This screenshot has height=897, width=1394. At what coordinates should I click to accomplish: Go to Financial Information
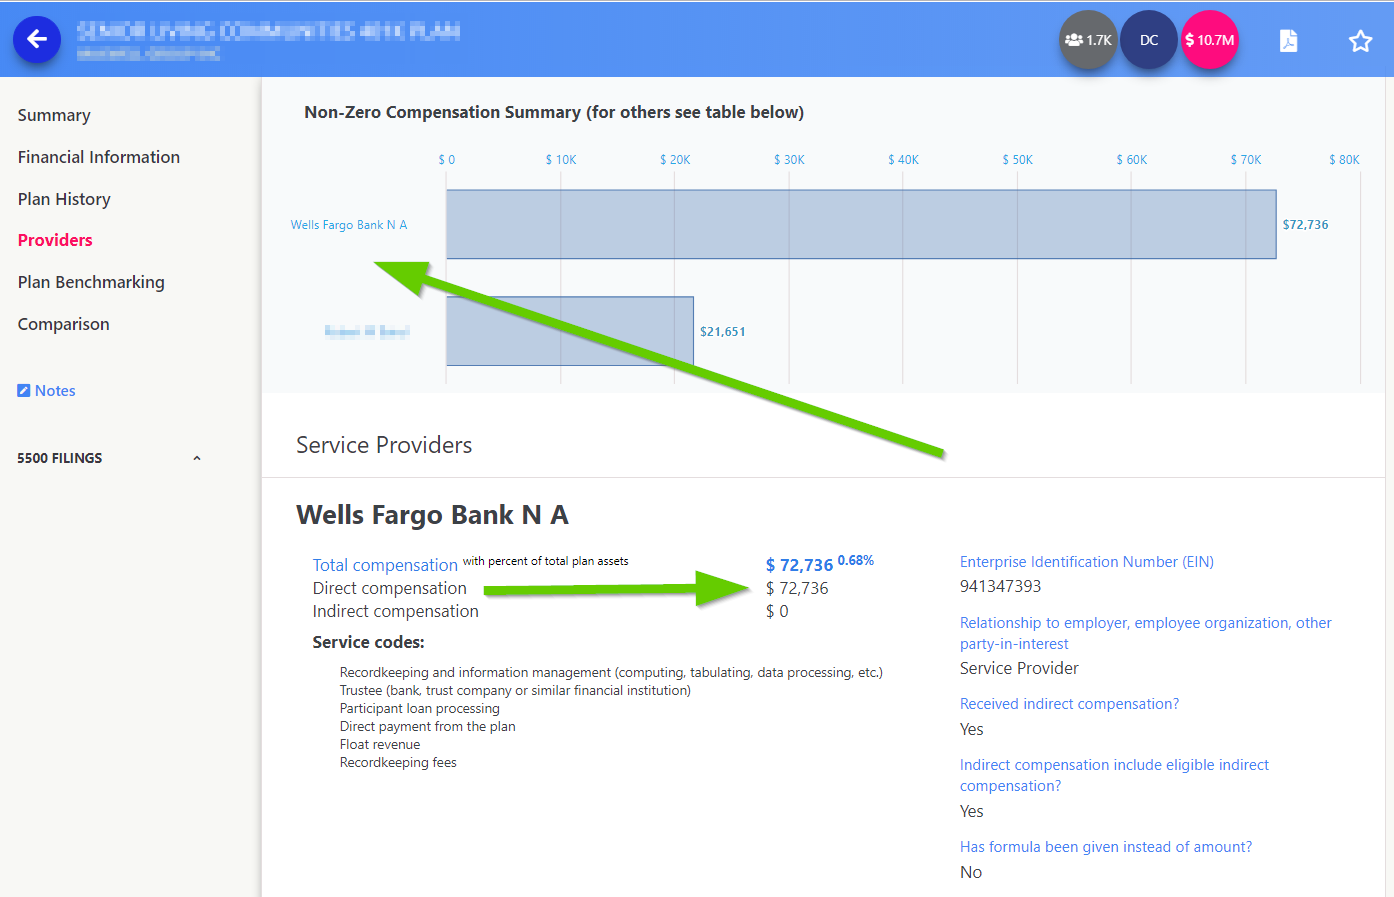coord(99,157)
